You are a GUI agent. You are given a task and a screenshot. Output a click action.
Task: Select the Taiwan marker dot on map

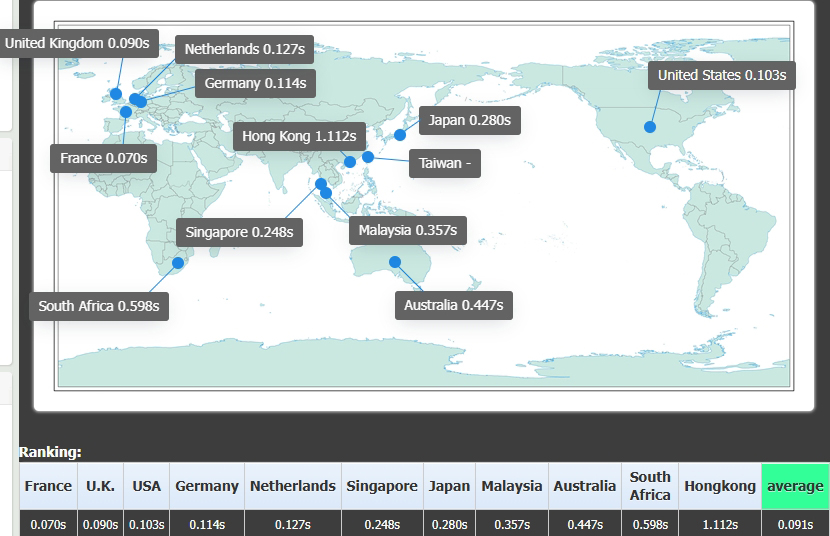368,157
